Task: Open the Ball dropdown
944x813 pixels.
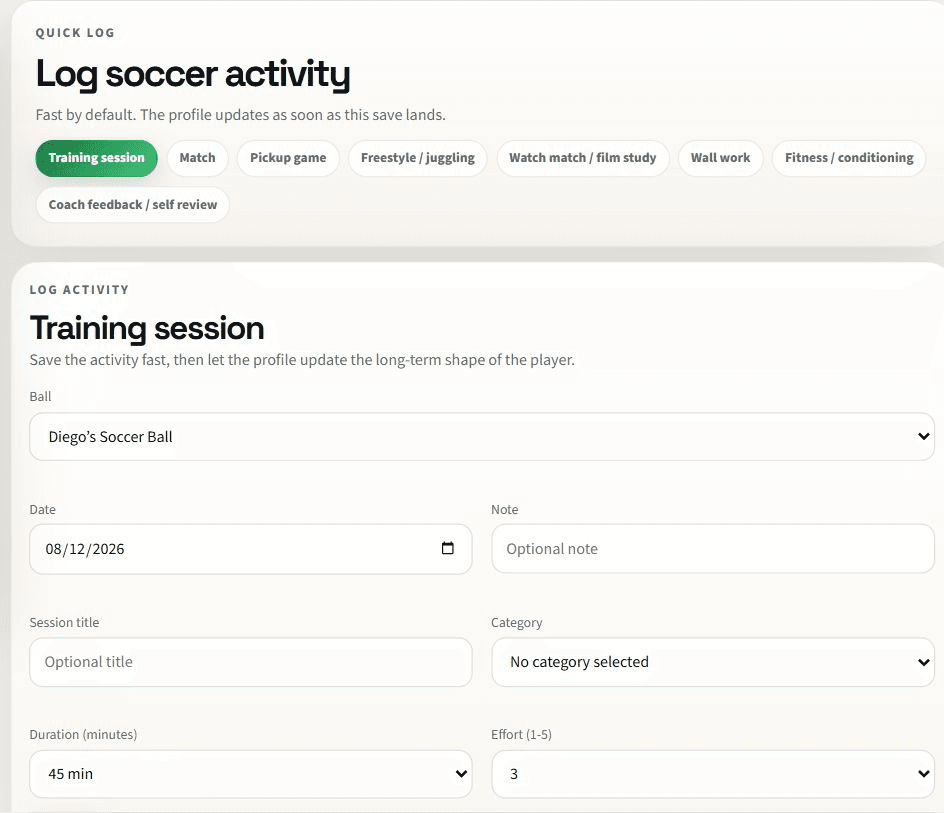Action: (482, 437)
